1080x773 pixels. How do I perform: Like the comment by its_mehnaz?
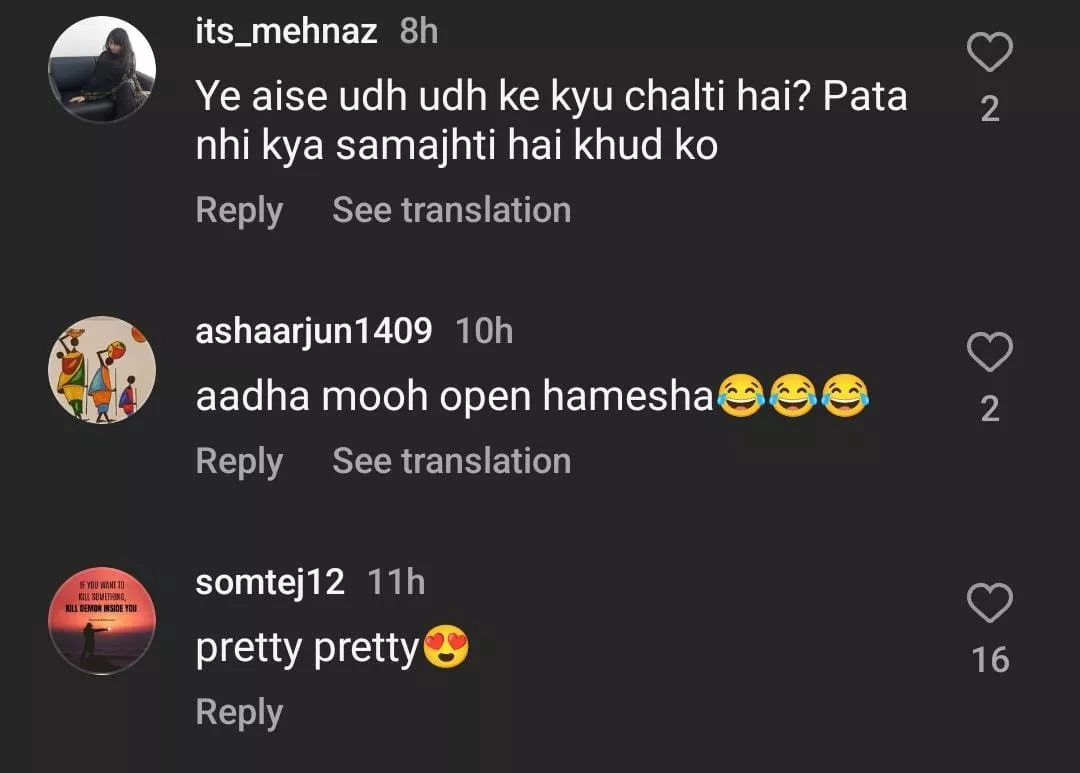990,52
